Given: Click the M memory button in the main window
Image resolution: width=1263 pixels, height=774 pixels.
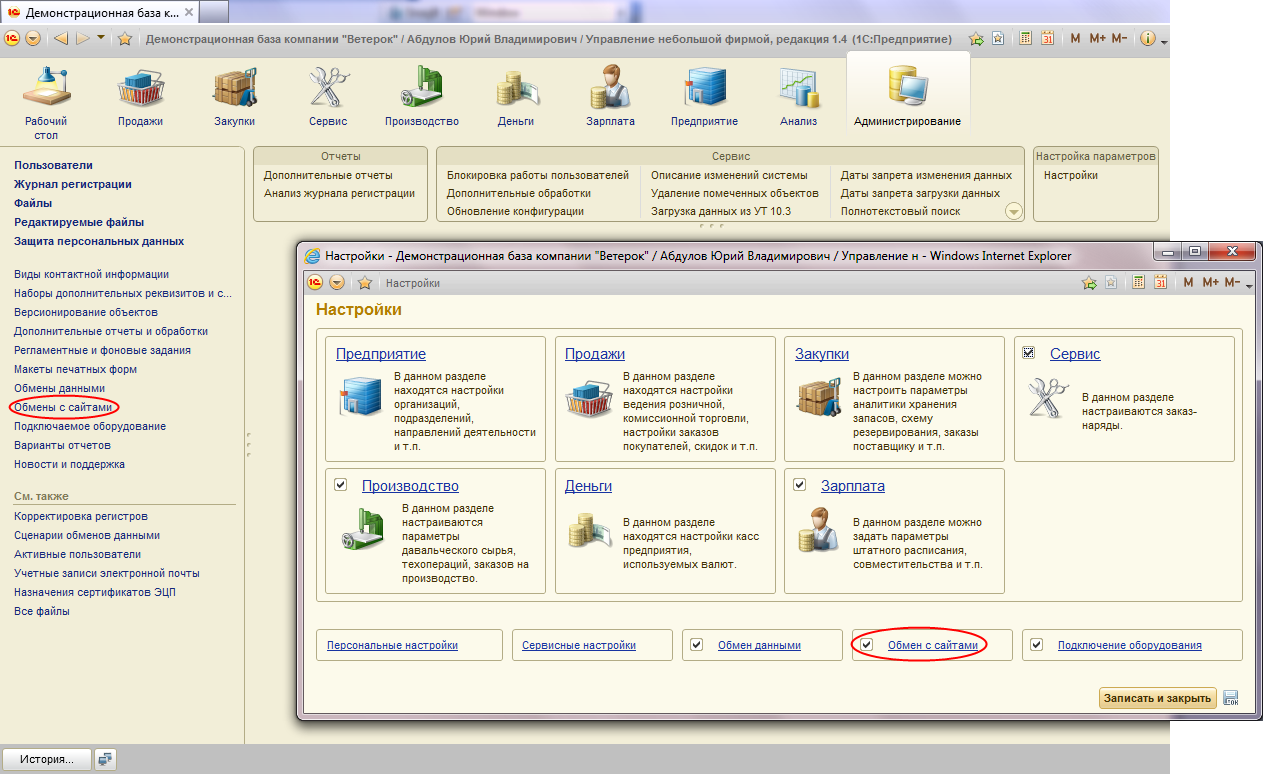Looking at the screenshot, I should pyautogui.click(x=1075, y=39).
